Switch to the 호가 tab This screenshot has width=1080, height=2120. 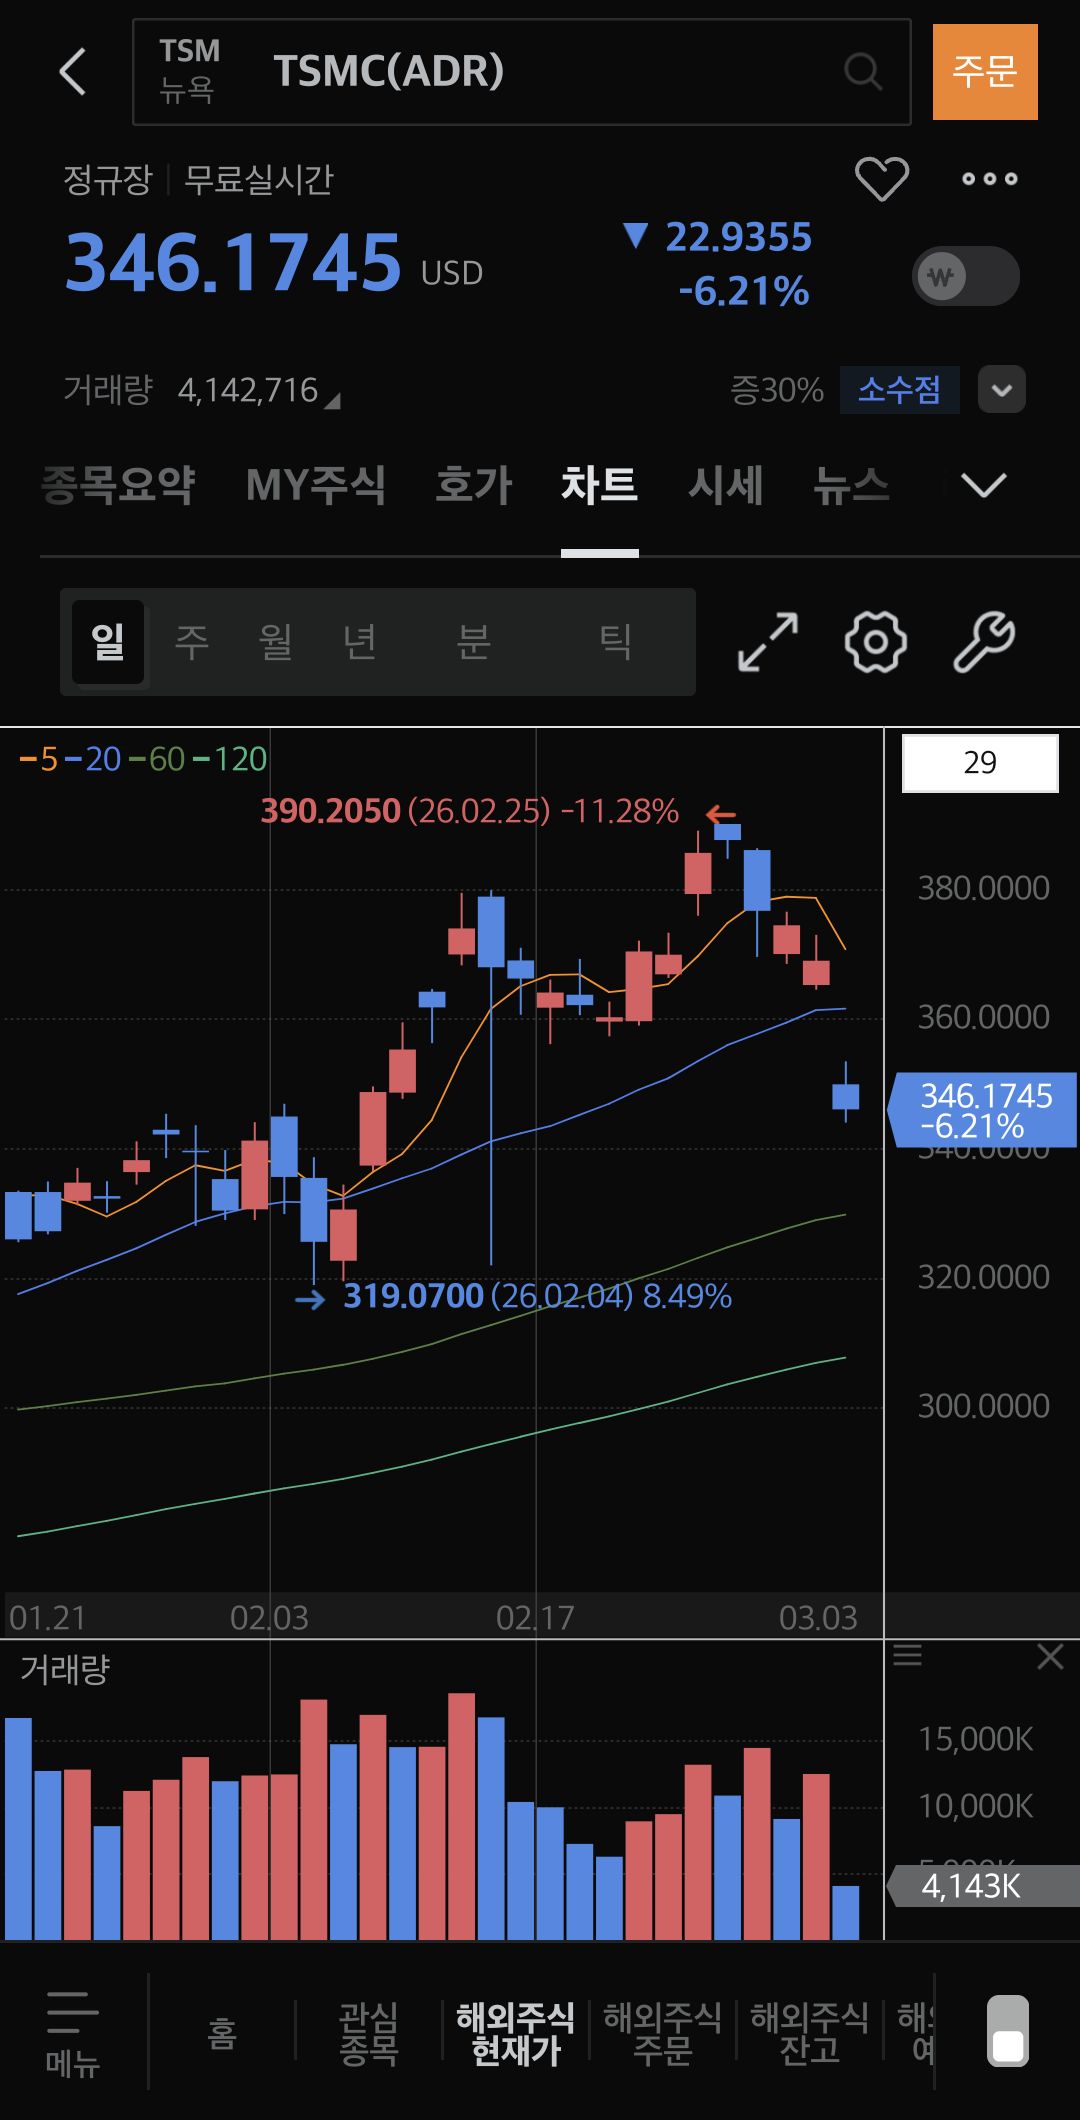tap(473, 486)
